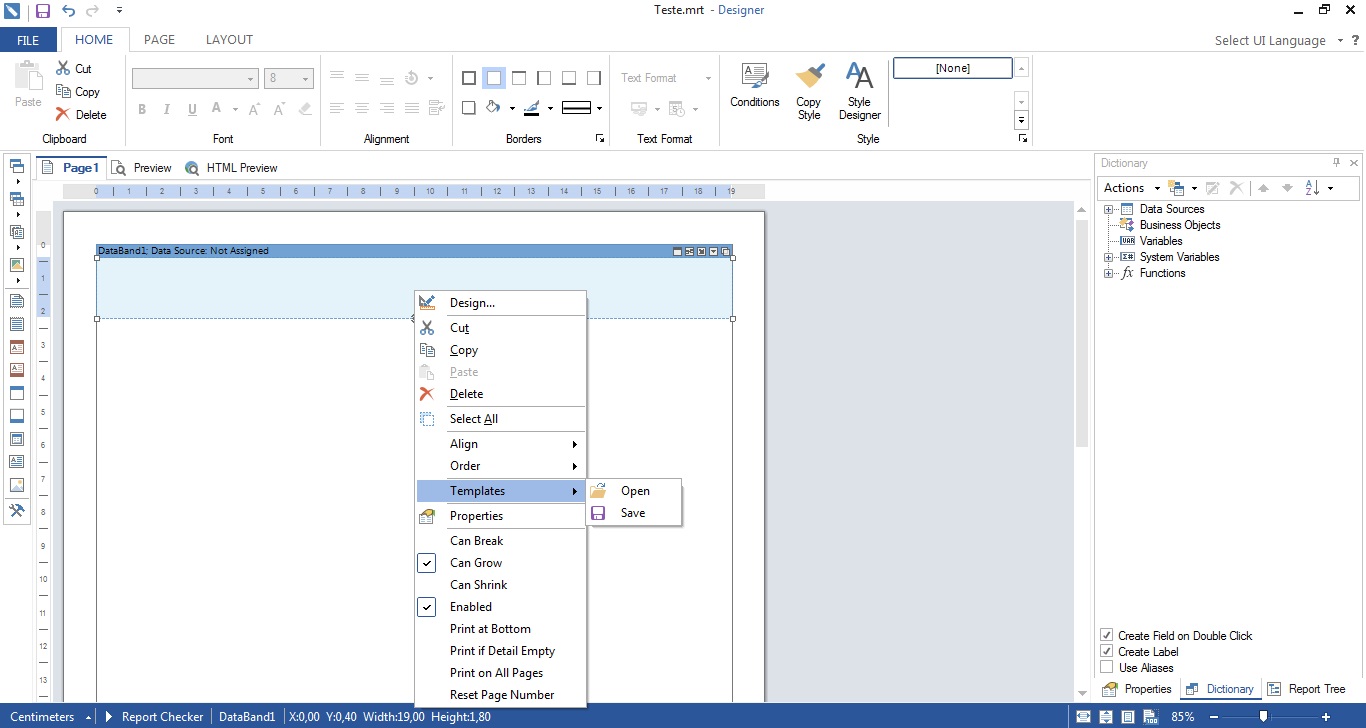Switch to Properties panel tab
The width and height of the screenshot is (1366, 728).
pyautogui.click(x=1137, y=689)
